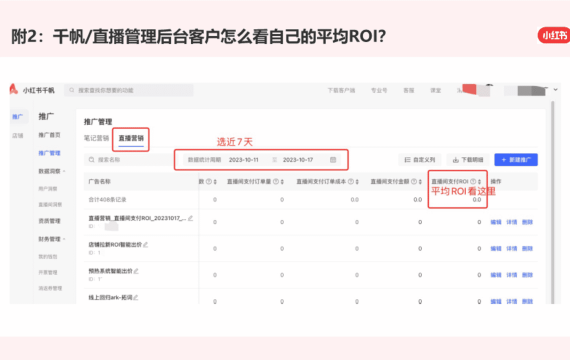
Task: Switch to the 笔记营销 tab
Action: click(x=96, y=138)
